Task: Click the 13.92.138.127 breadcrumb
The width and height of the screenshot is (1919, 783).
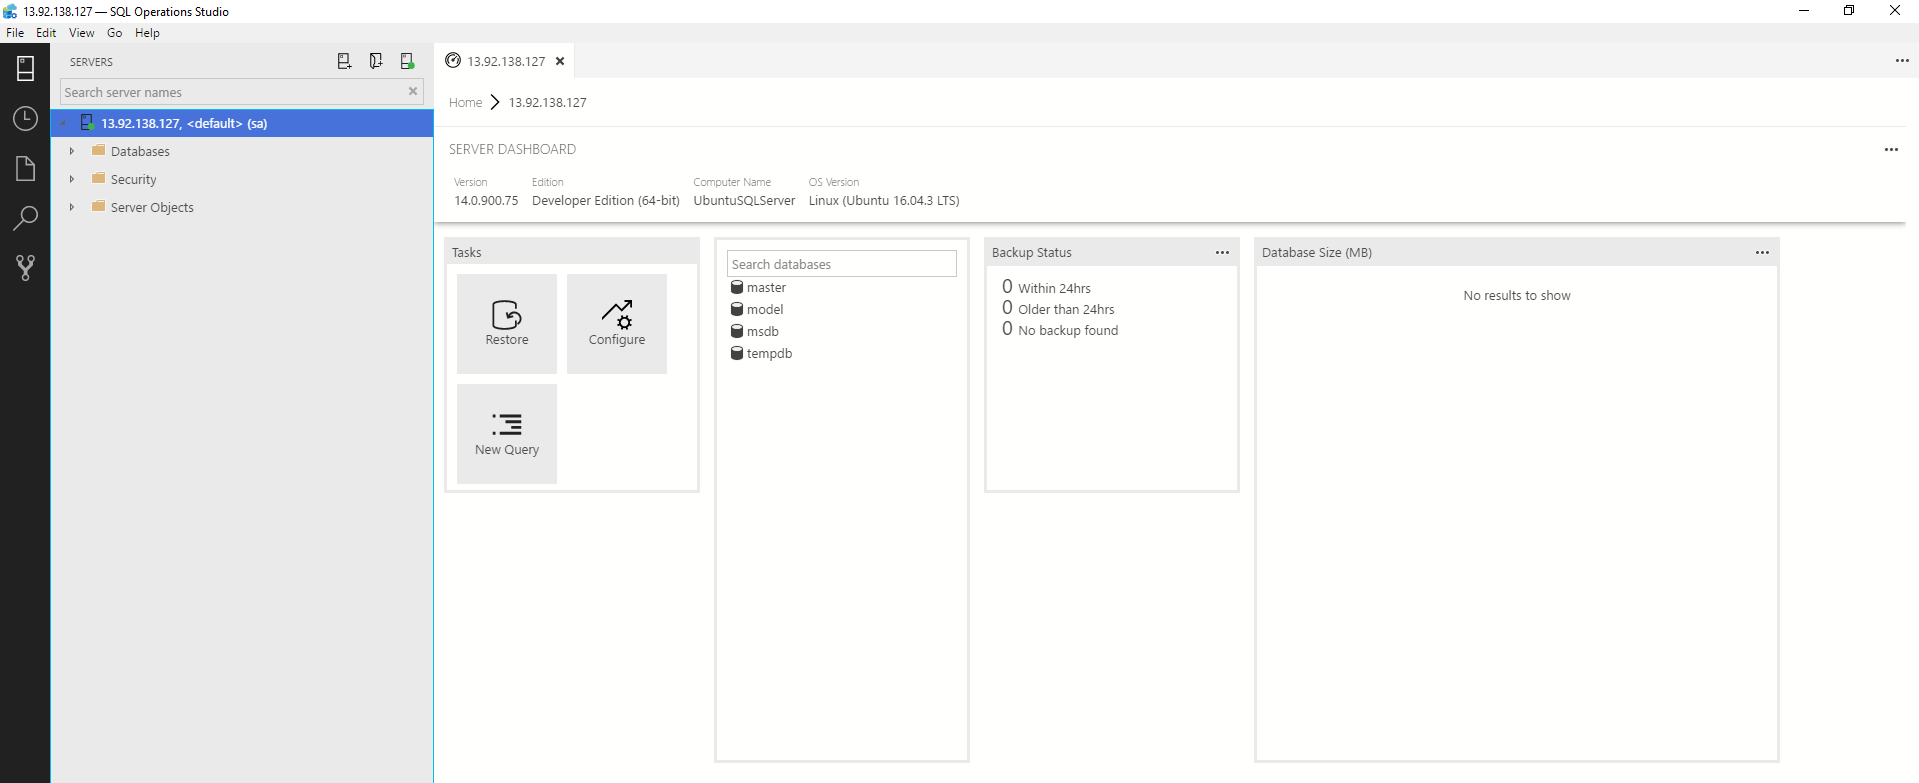Action: (547, 102)
